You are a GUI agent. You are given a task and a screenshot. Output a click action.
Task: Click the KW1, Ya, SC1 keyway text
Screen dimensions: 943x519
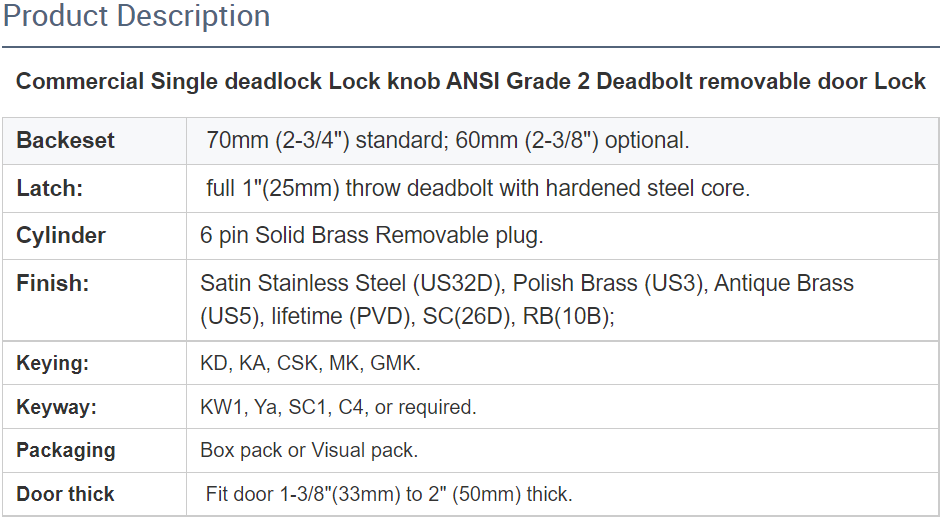tap(338, 407)
